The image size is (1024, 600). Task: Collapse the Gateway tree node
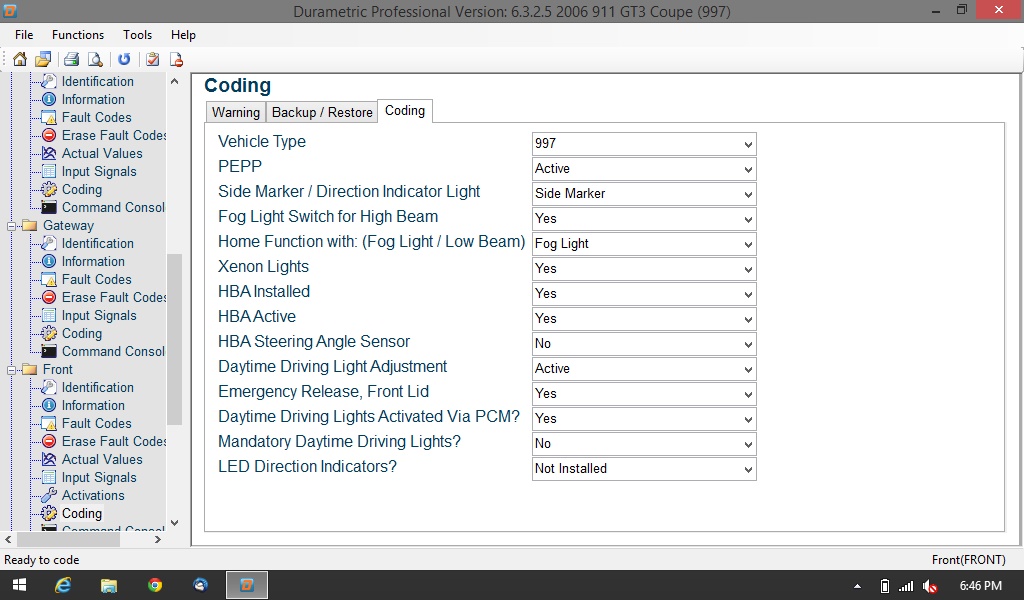pos(12,226)
